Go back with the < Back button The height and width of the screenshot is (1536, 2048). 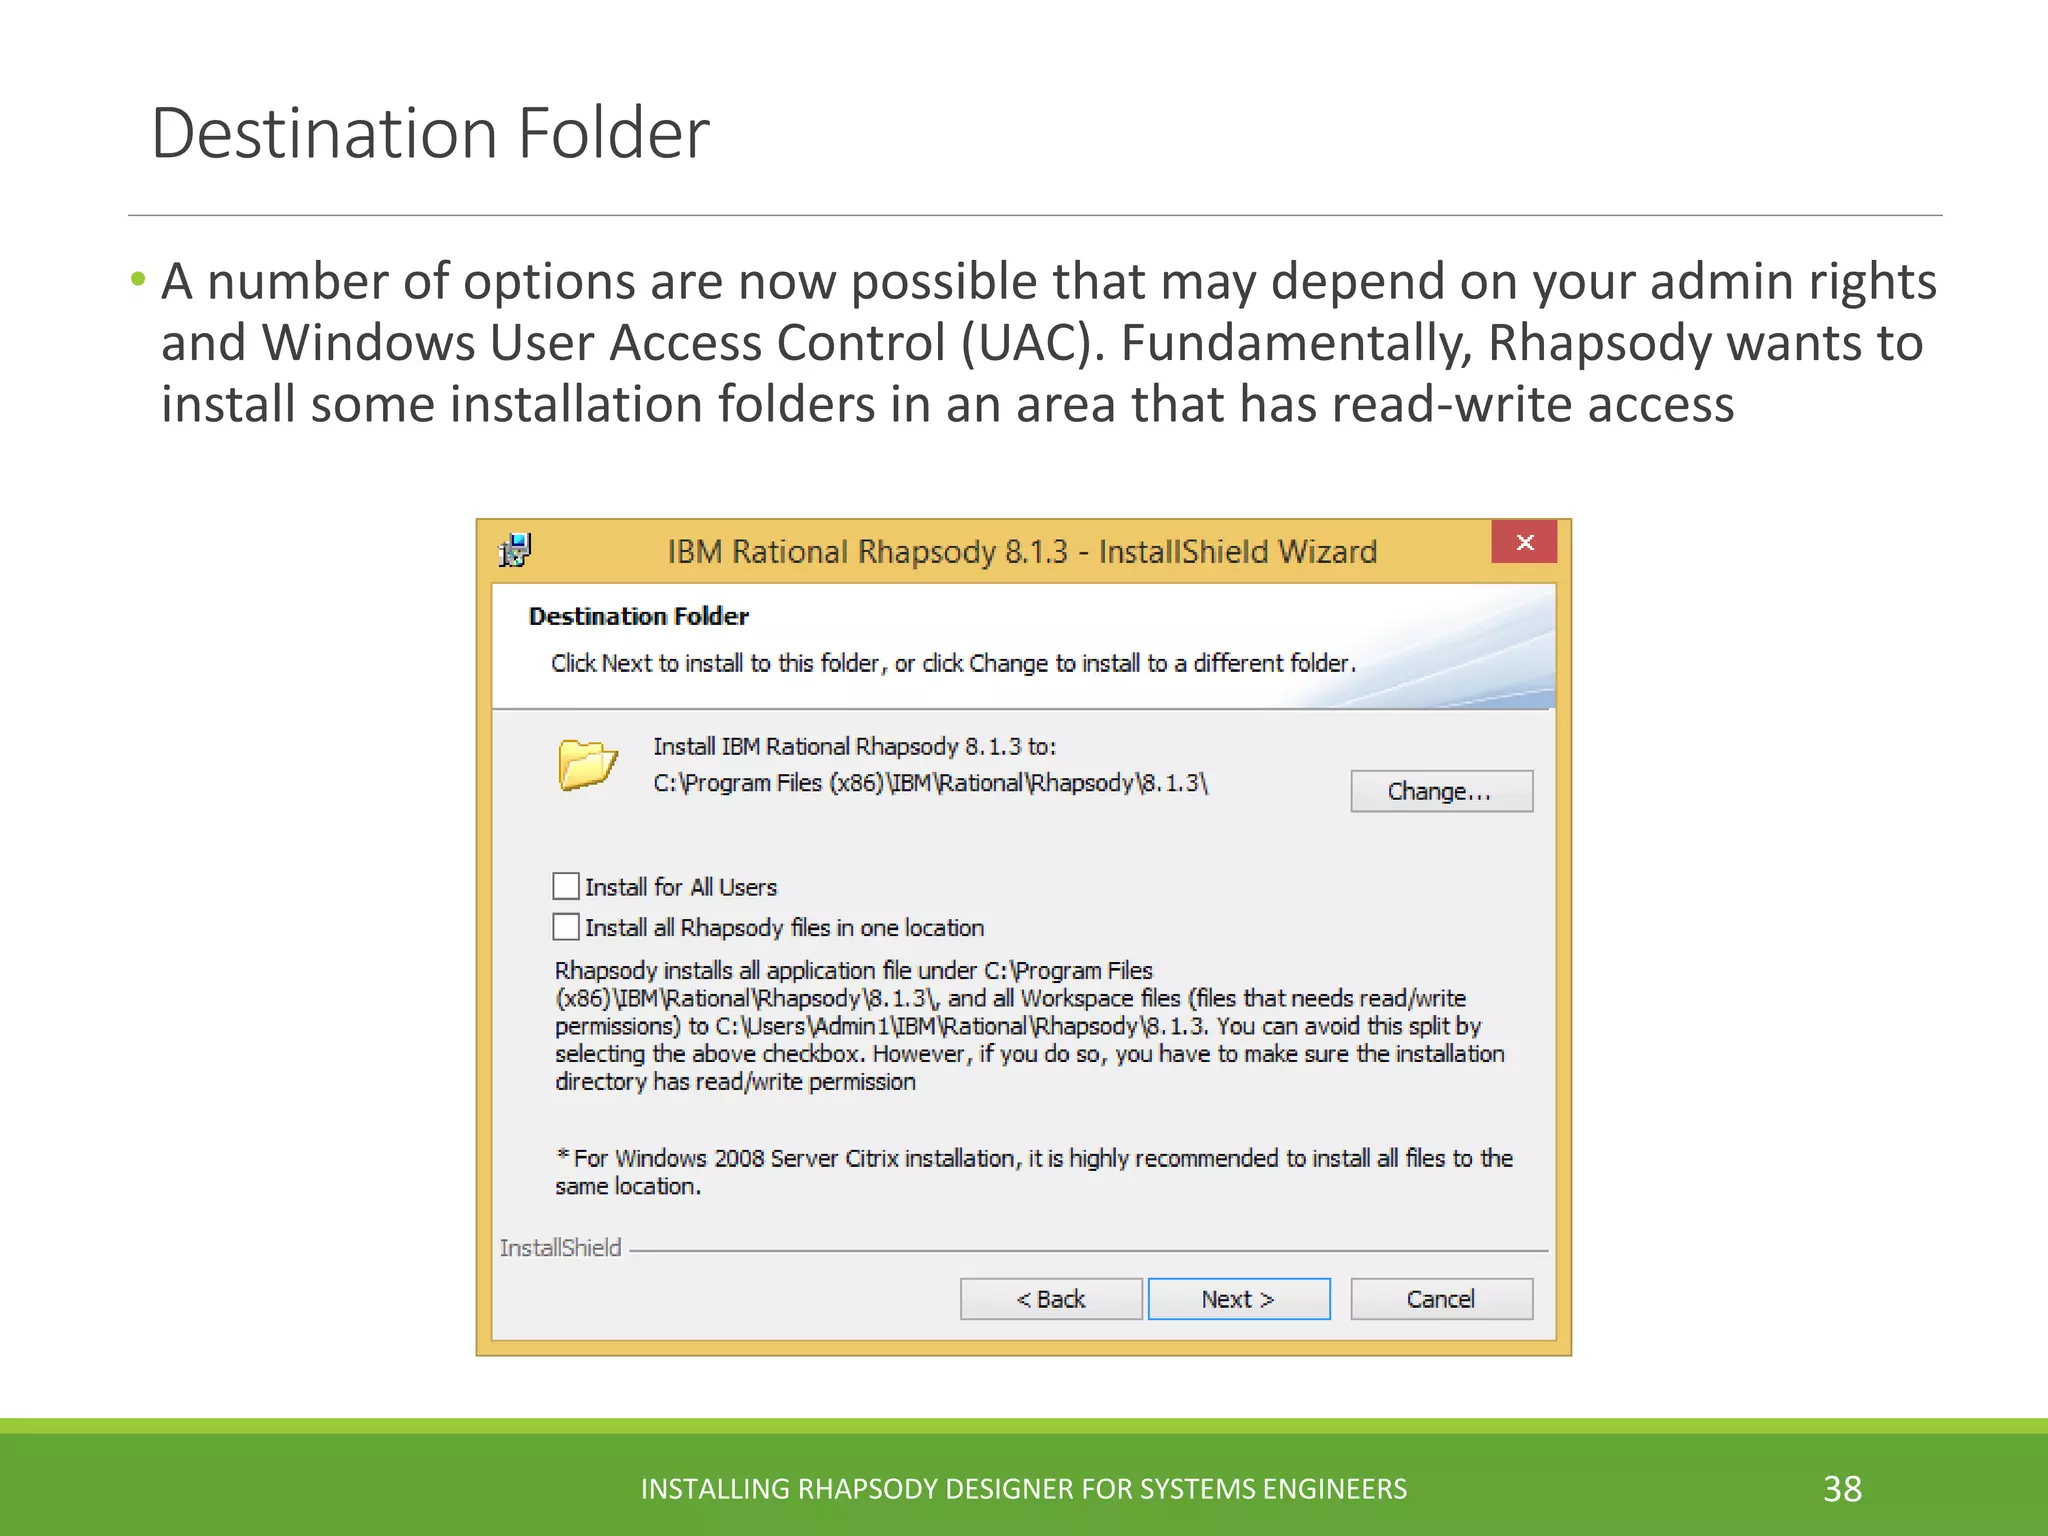point(1051,1299)
